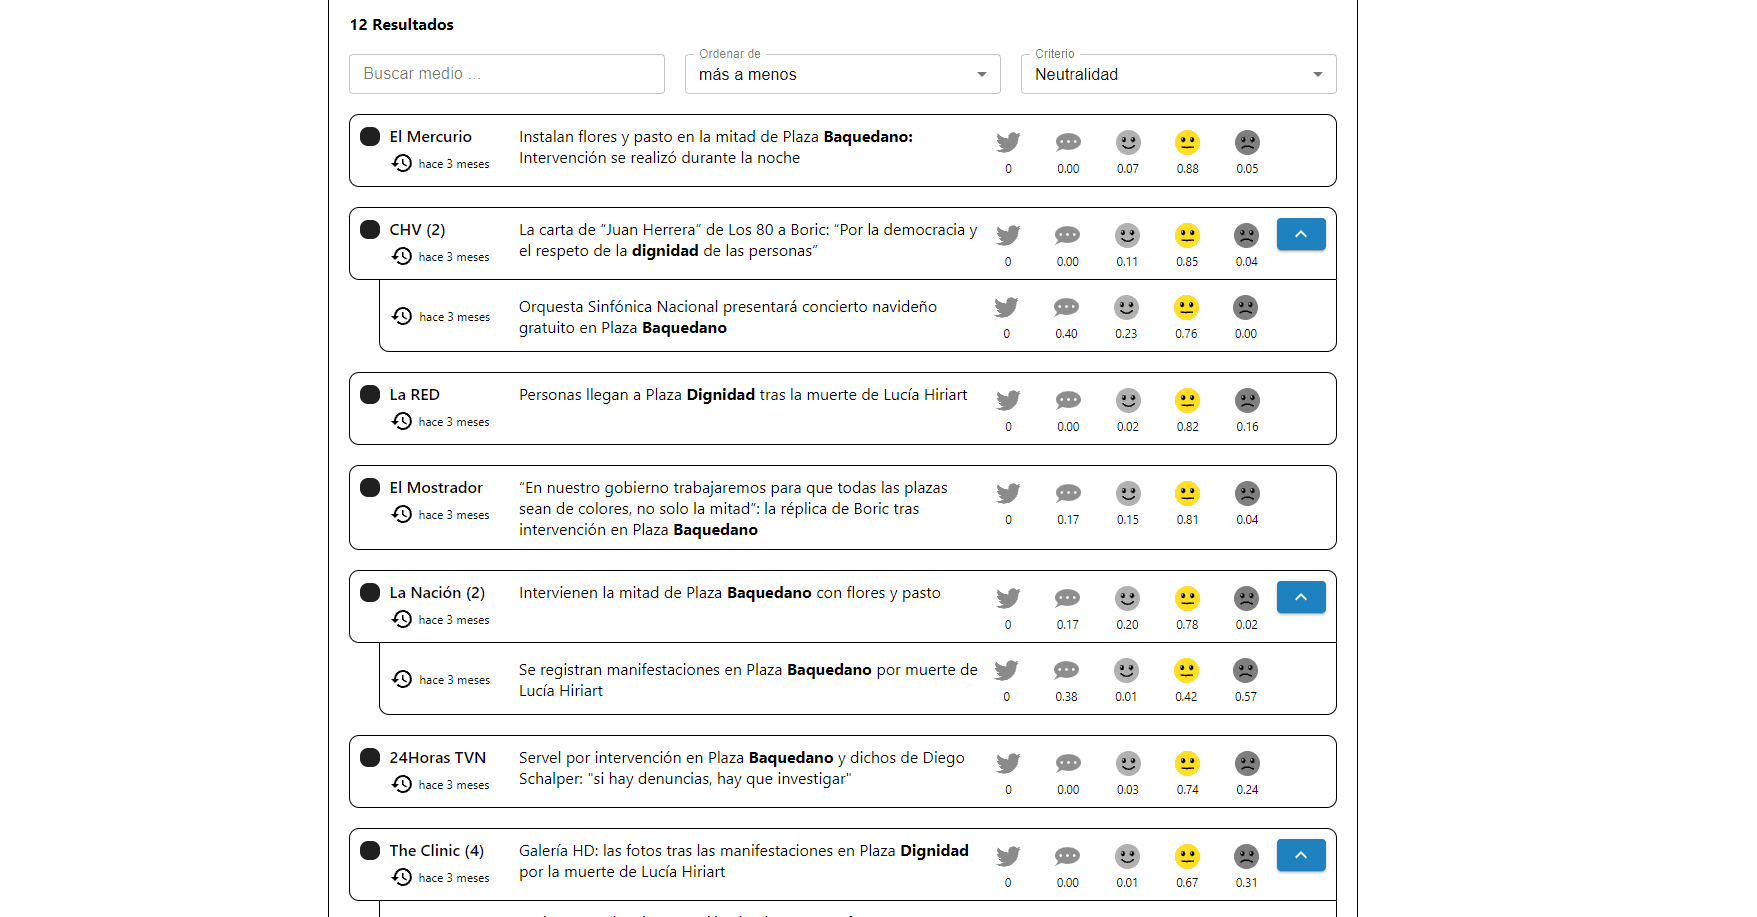Image resolution: width=1757 pixels, height=917 pixels.
Task: Click the black circle beside 24Horas TVN
Action: (x=370, y=758)
